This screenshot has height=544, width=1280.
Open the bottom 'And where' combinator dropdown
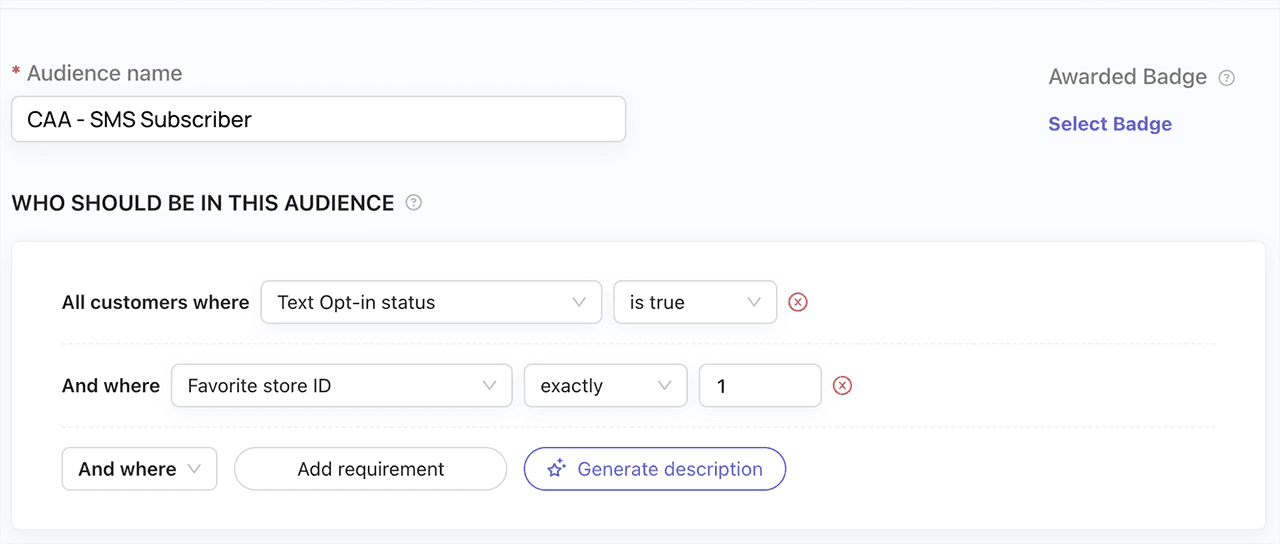pyautogui.click(x=139, y=469)
